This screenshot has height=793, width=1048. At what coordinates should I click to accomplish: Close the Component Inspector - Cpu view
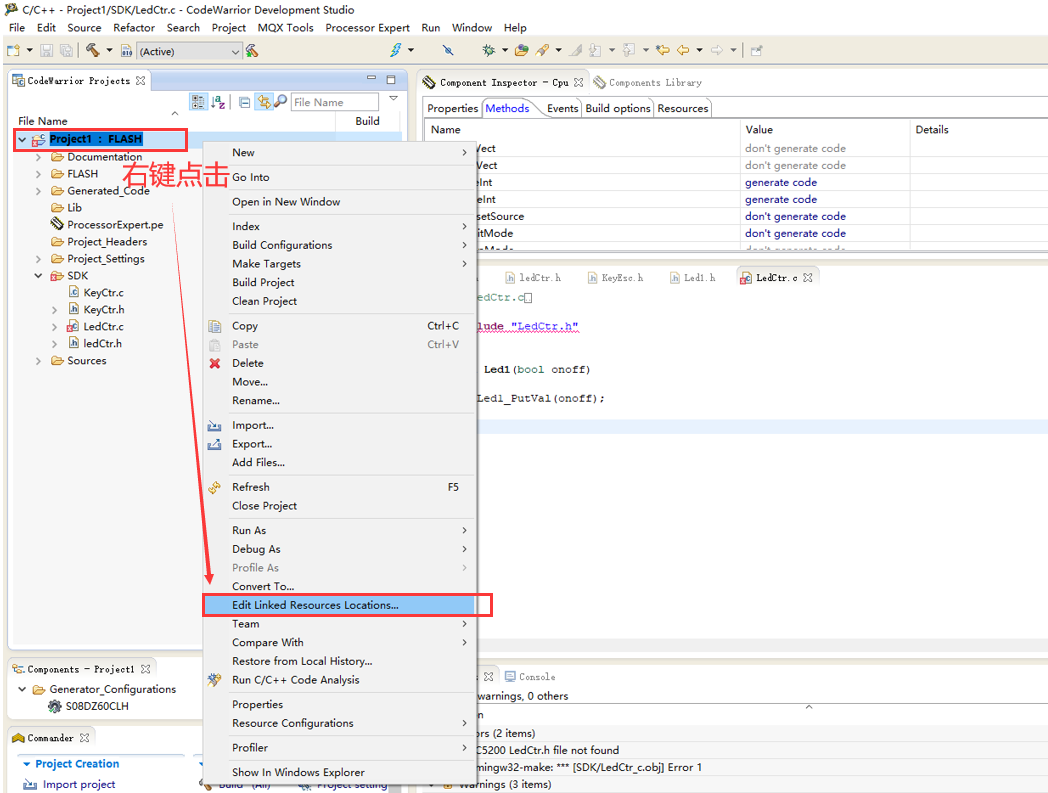(579, 83)
